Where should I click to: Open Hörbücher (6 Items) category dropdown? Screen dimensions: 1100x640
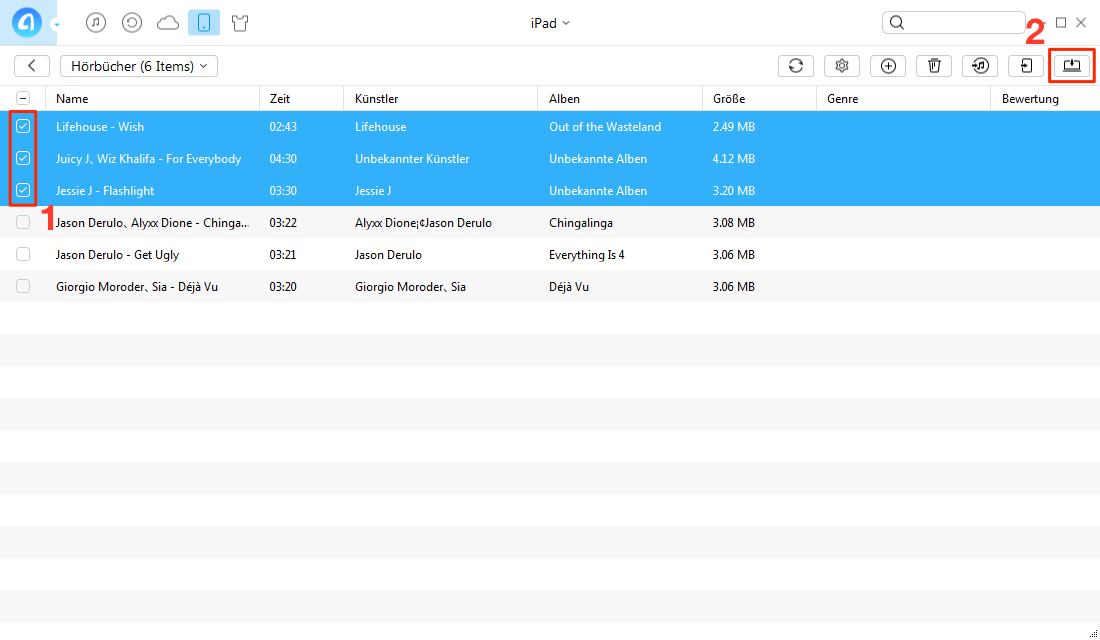(x=139, y=66)
